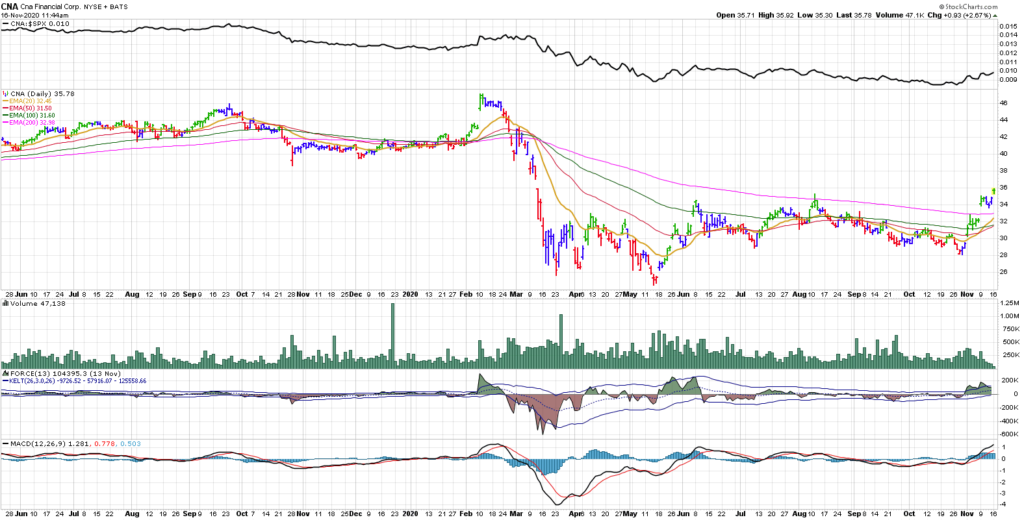
Task: Click the green up-arrow after the change percentage
Action: [997, 14]
